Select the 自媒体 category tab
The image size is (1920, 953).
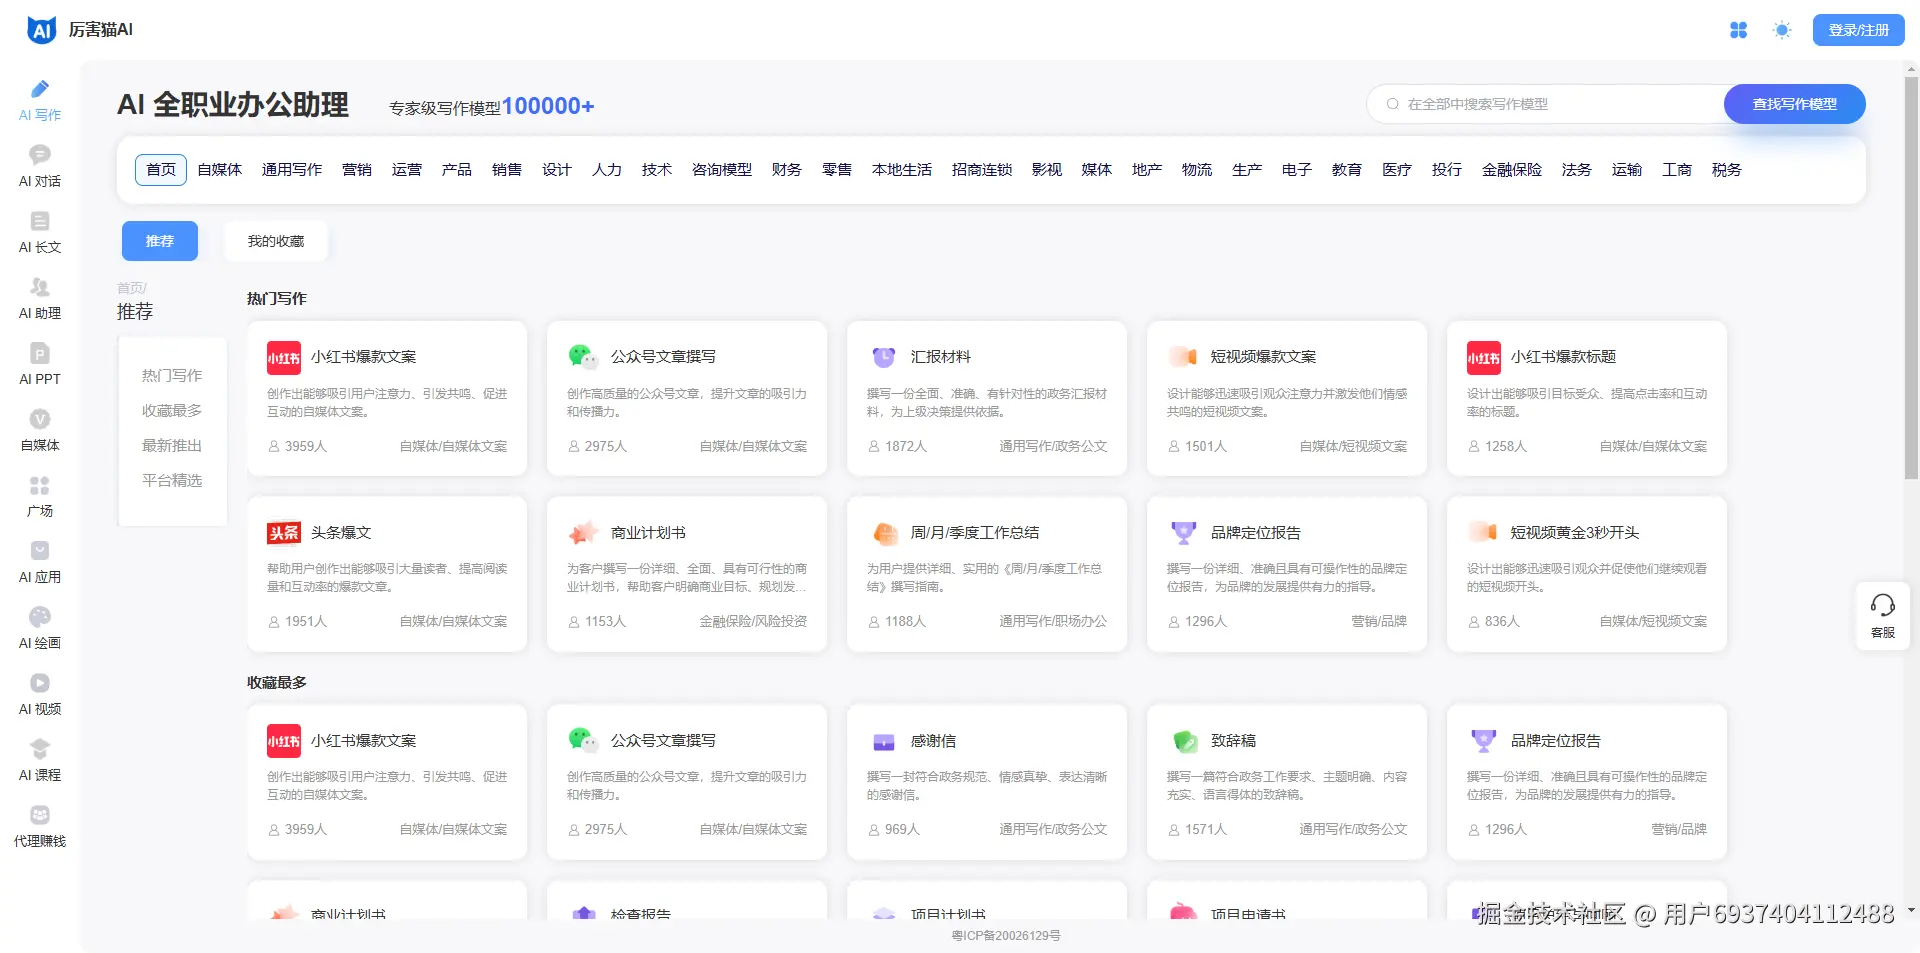coord(220,170)
